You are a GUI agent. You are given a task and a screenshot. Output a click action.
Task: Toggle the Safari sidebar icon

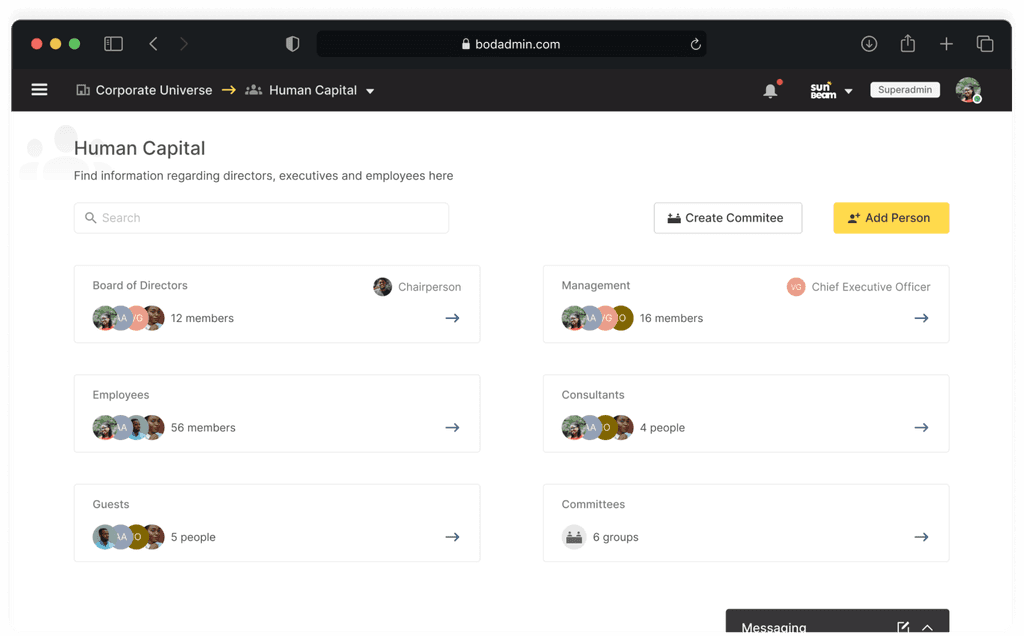click(x=114, y=44)
